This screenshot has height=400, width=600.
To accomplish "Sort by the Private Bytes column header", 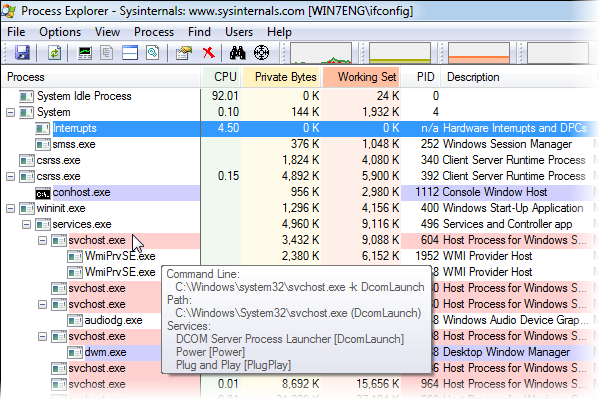I will coord(282,77).
